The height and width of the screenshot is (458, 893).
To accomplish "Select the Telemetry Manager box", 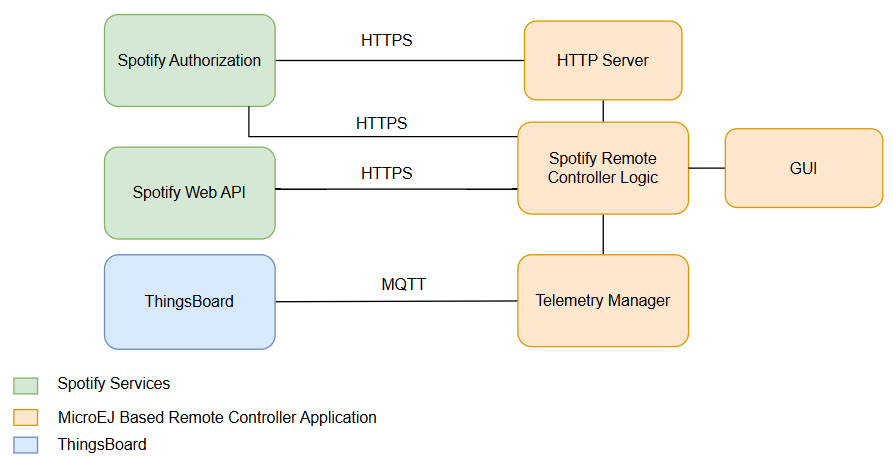I will [603, 300].
